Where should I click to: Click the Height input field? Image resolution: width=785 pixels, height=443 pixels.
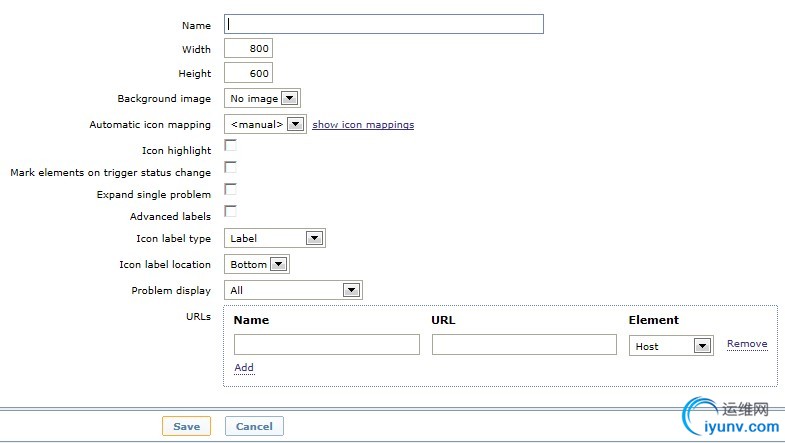248,73
